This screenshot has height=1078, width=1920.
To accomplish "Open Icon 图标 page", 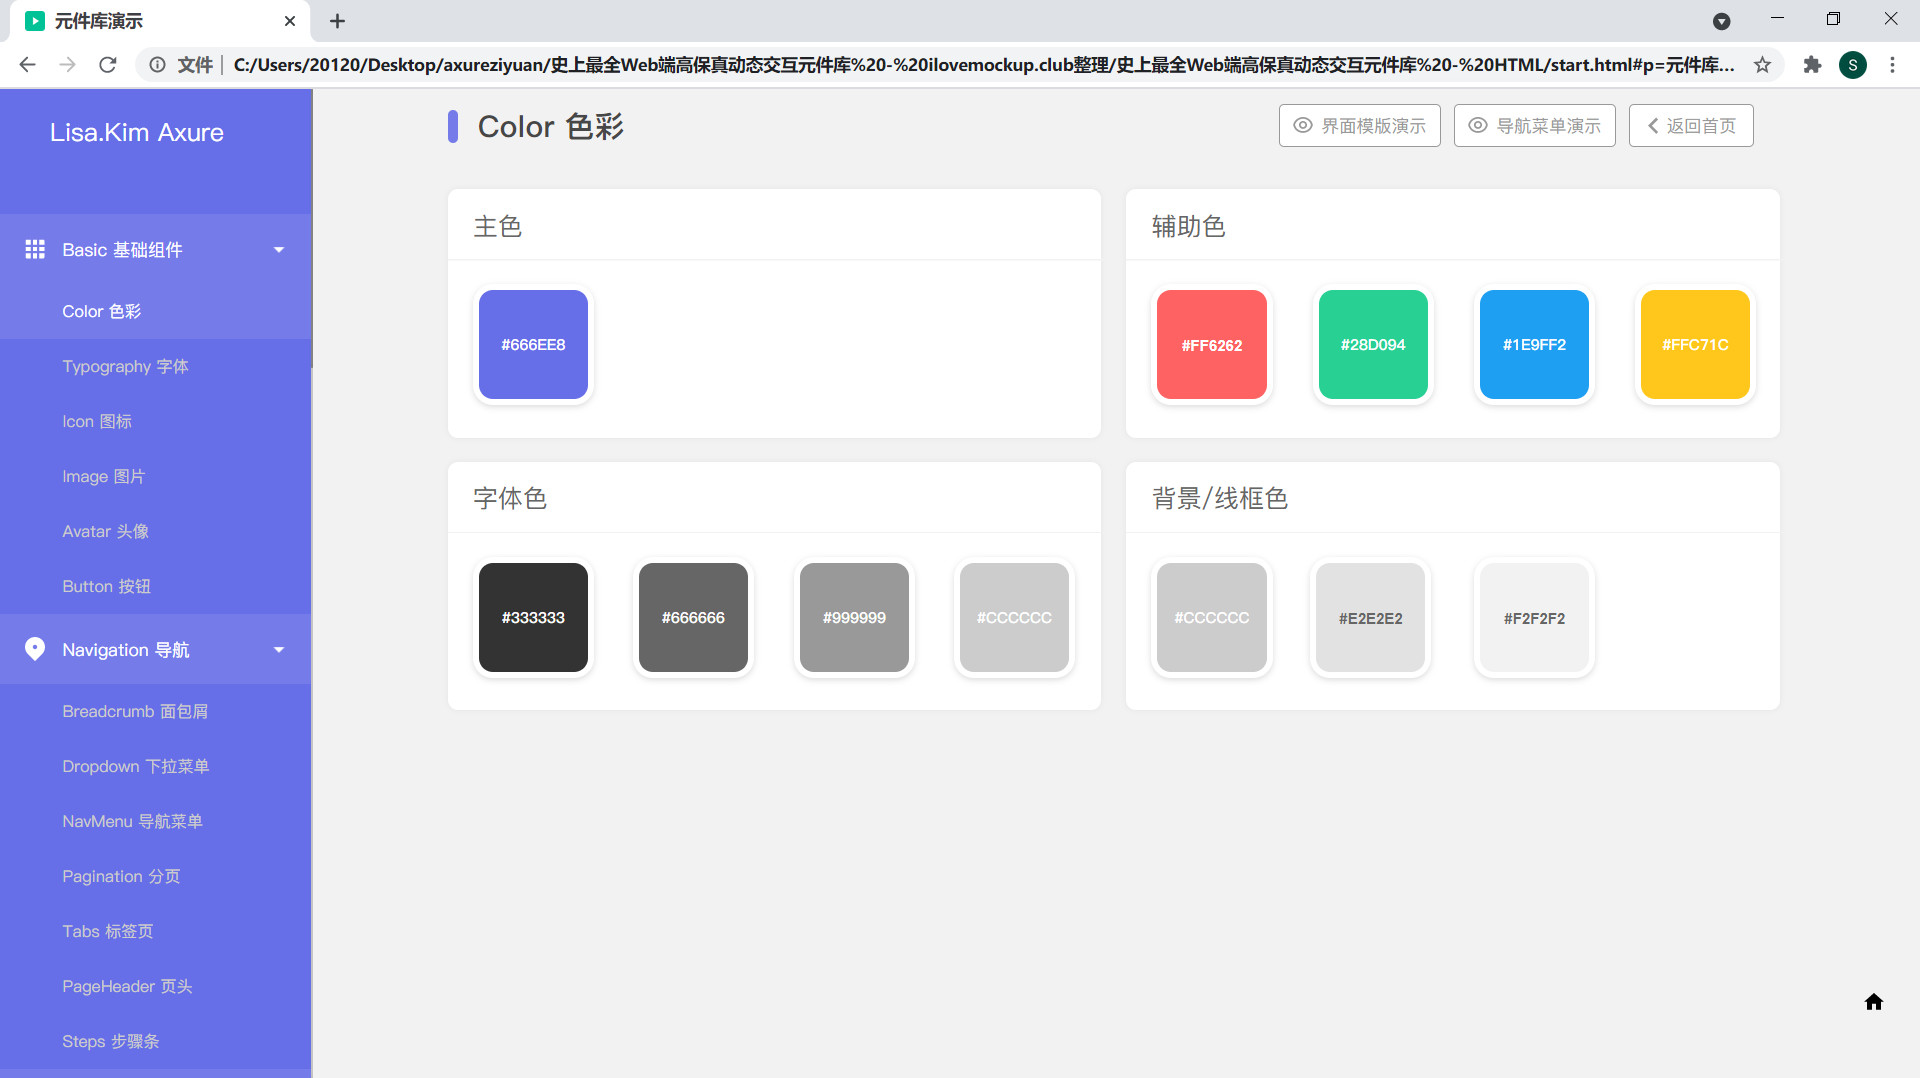I will (156, 422).
